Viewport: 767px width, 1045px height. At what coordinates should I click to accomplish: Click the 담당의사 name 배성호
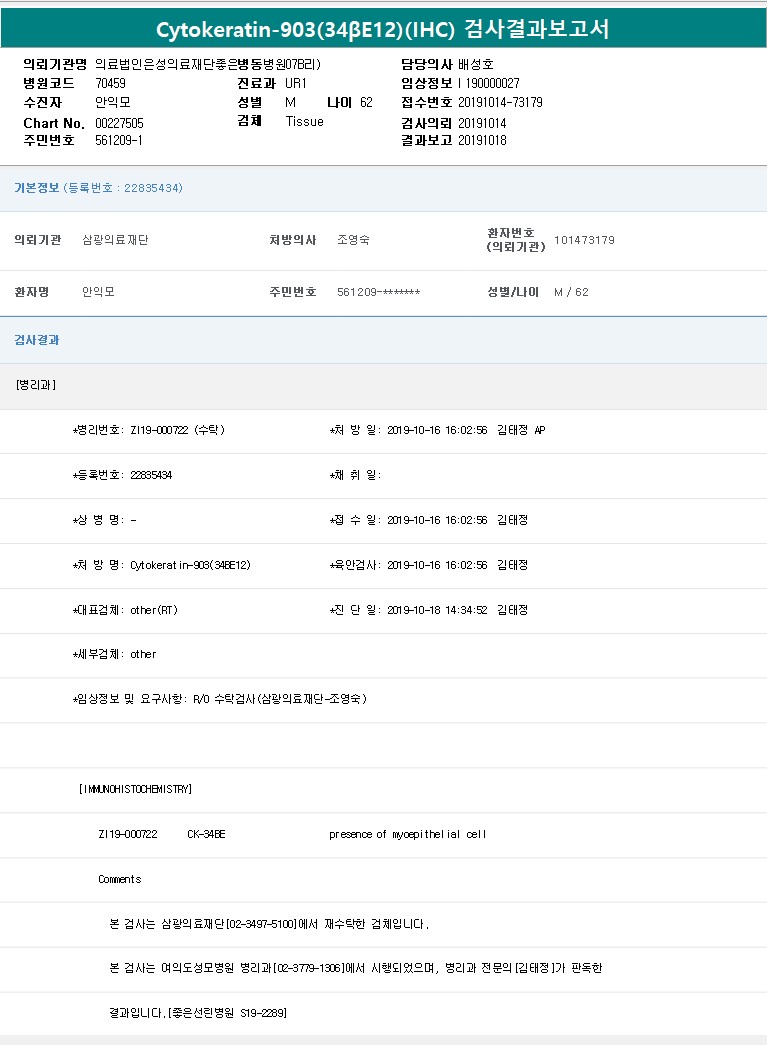[x=476, y=64]
